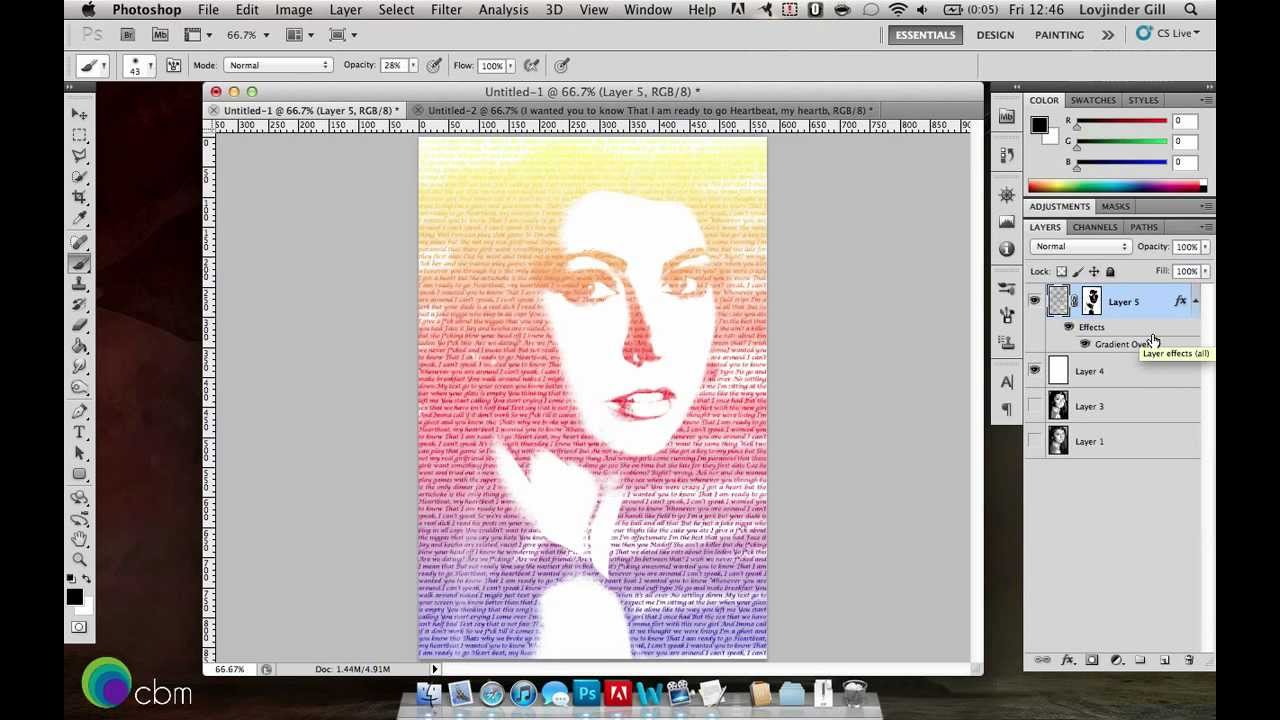Switch to the Painting workspace
The height and width of the screenshot is (720, 1280).
click(1059, 35)
